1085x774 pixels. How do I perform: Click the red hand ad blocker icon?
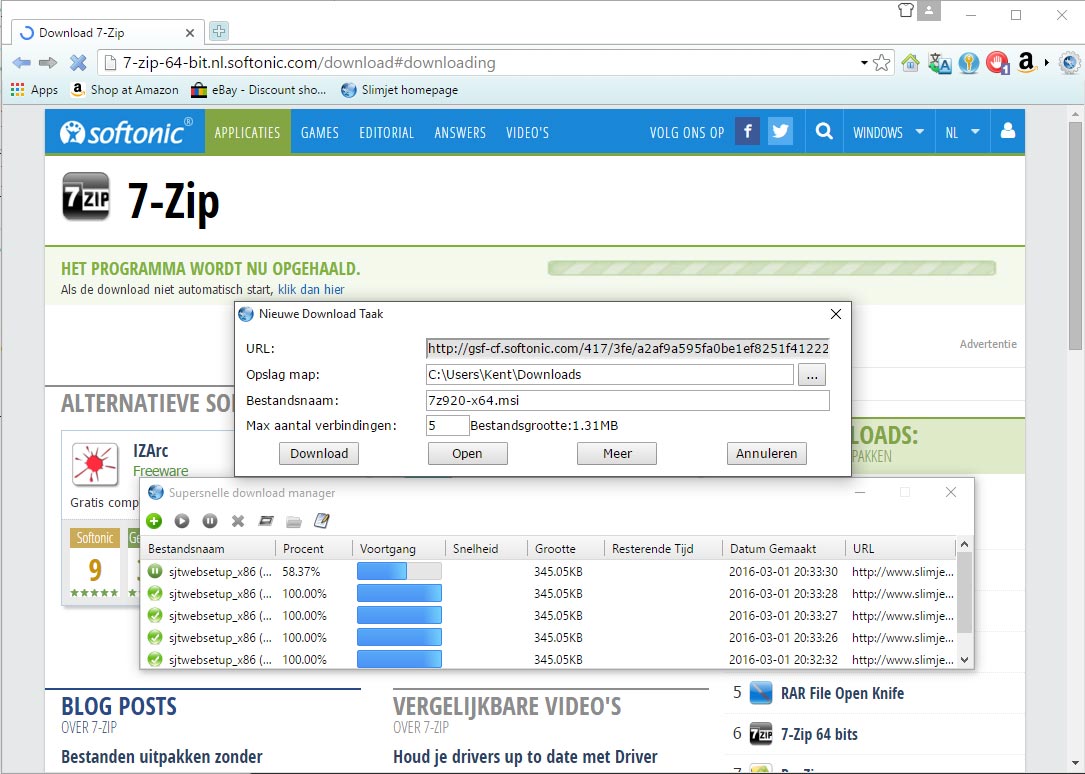(x=997, y=63)
